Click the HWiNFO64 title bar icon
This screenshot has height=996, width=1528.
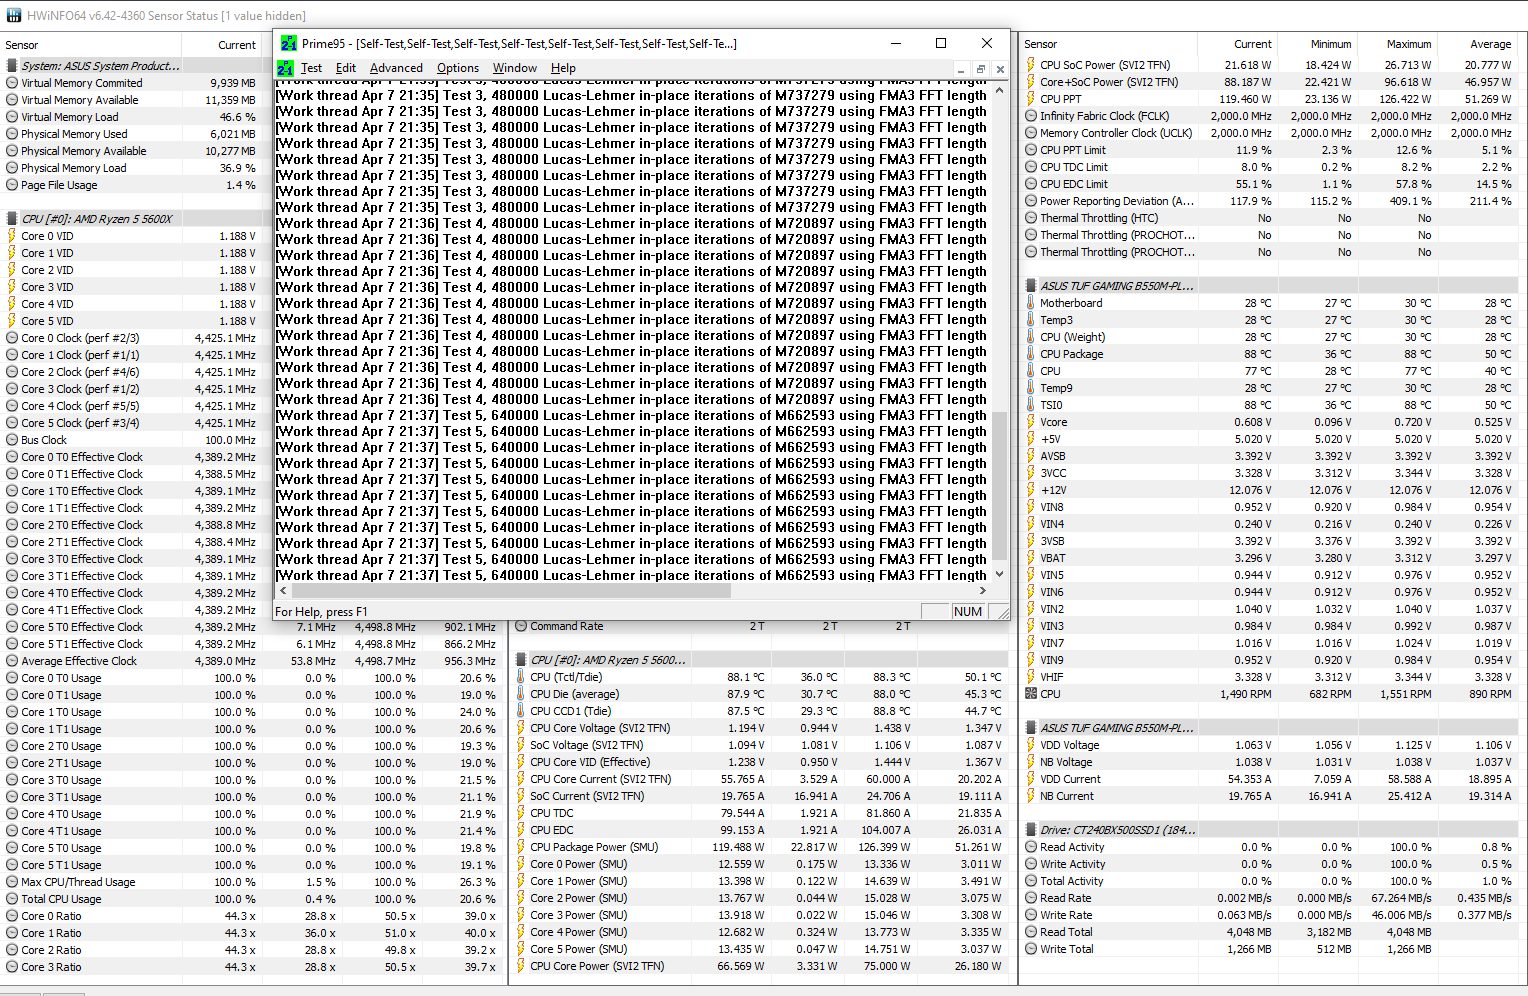tap(14, 15)
